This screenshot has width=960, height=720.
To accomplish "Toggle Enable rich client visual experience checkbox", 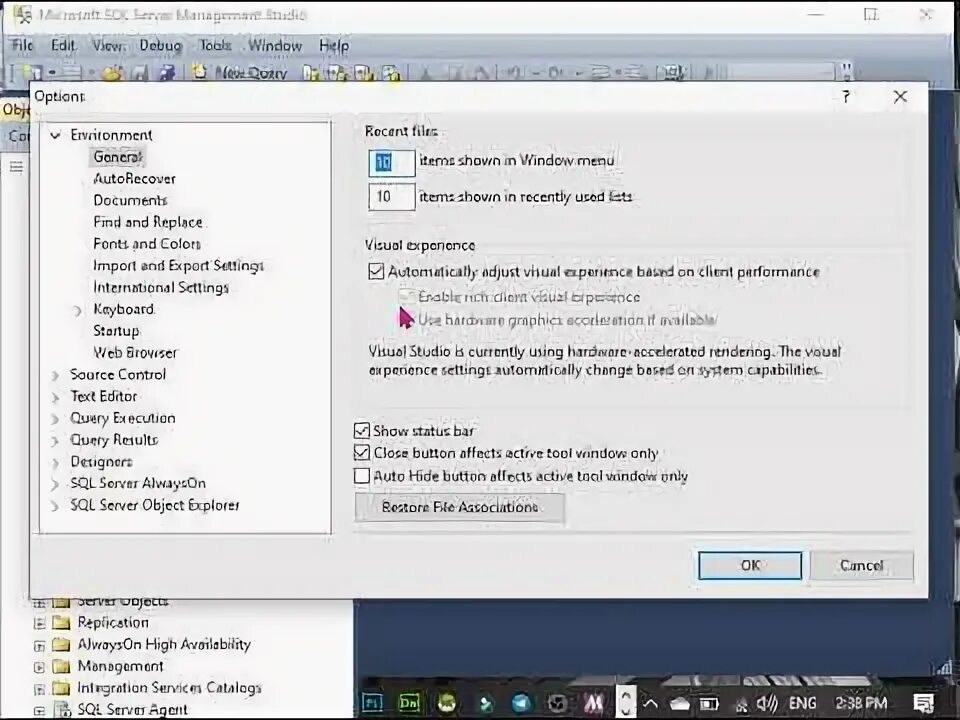I will tap(406, 297).
